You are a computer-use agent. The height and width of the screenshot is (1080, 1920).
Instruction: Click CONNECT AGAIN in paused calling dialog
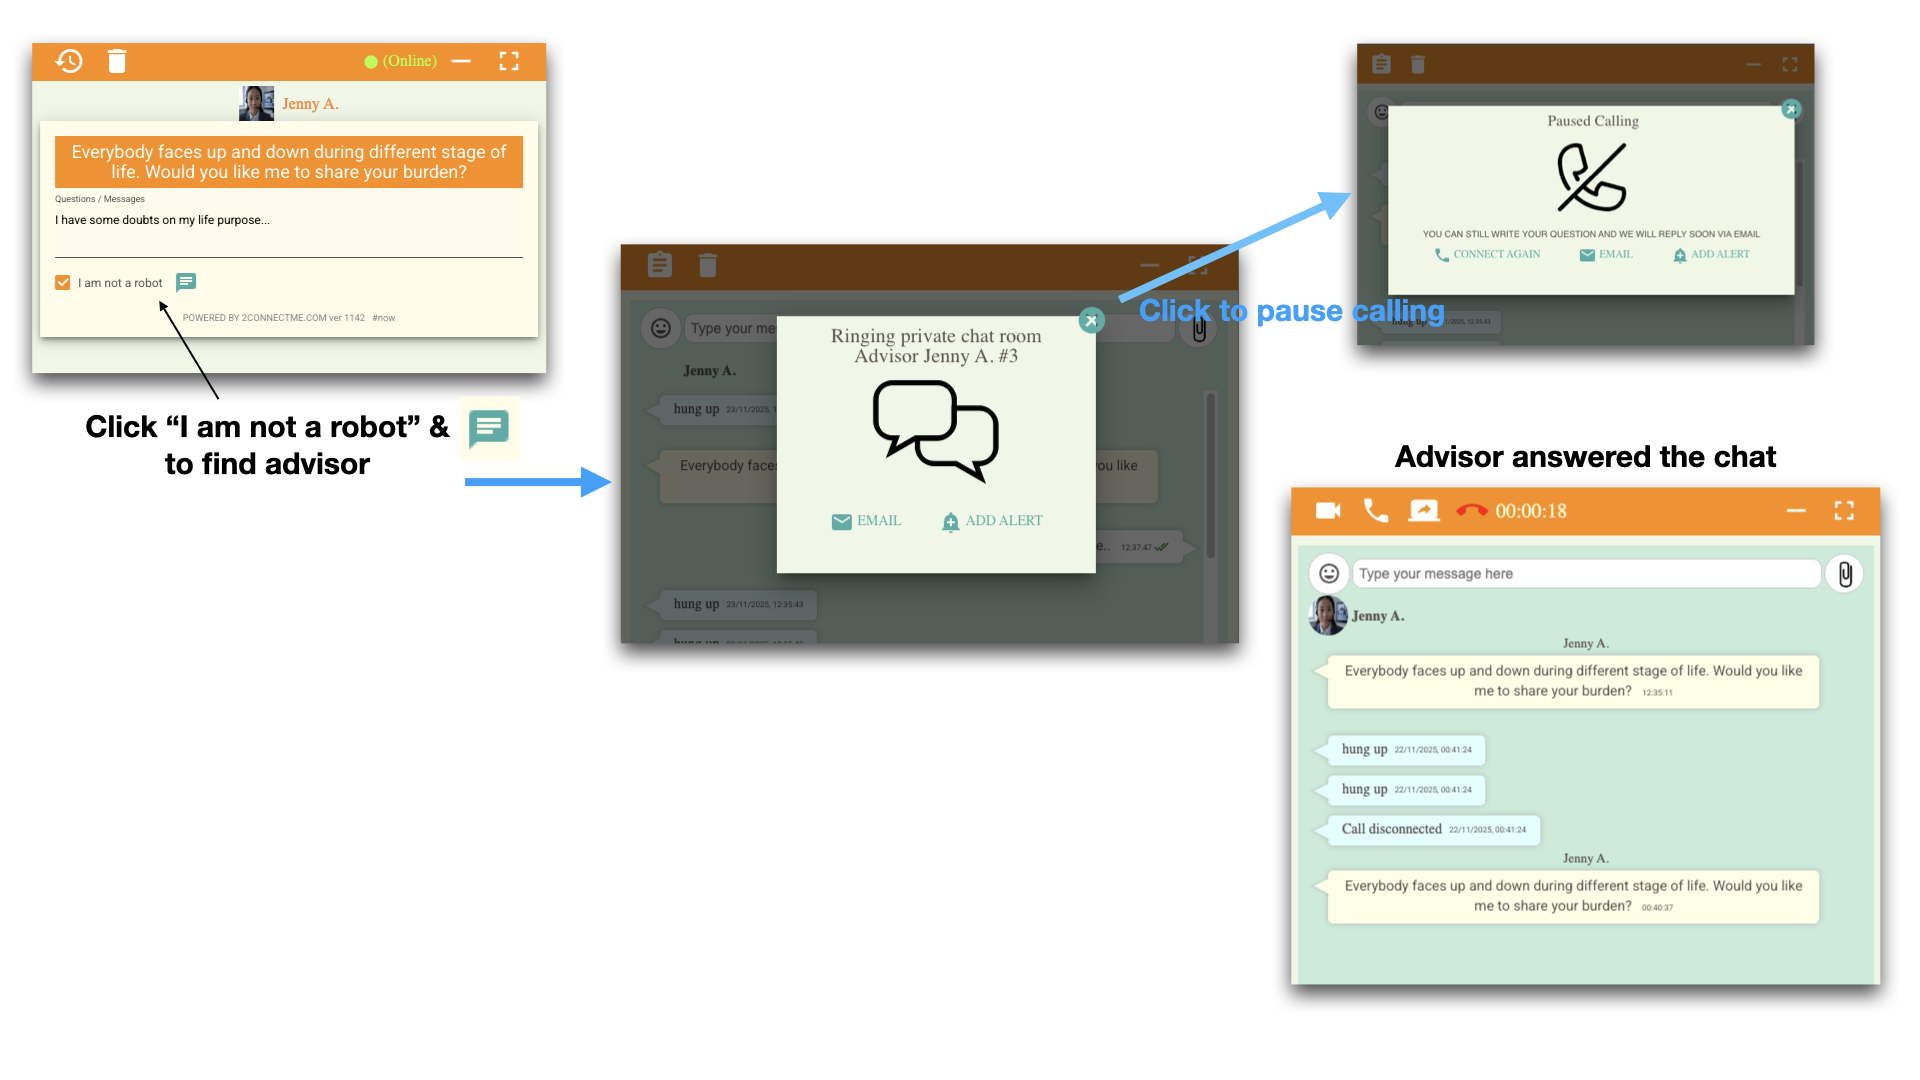tap(1487, 255)
